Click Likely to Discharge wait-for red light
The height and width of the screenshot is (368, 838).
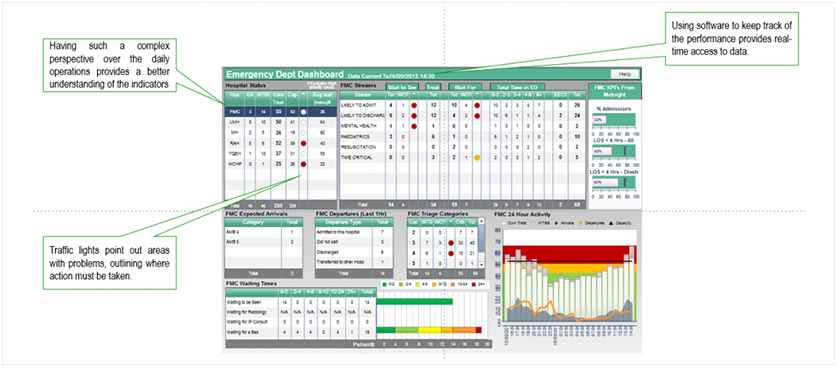tap(477, 116)
